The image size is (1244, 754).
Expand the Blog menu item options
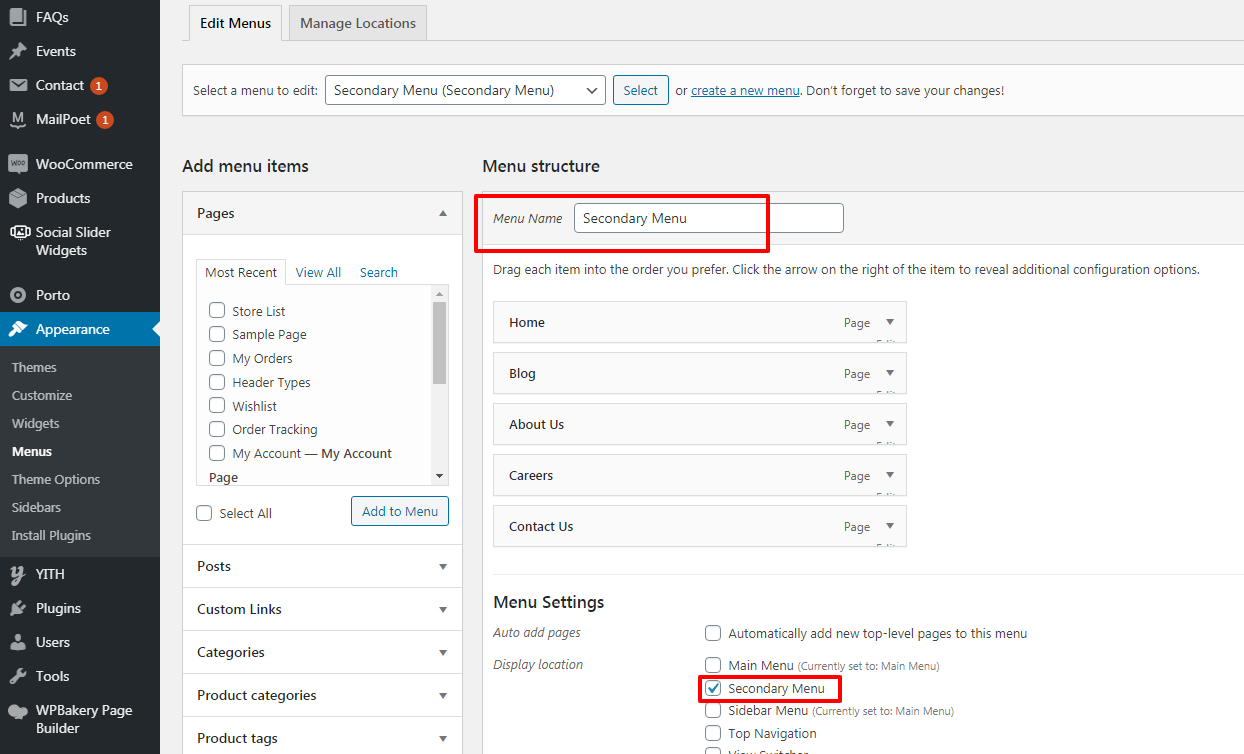tap(889, 373)
